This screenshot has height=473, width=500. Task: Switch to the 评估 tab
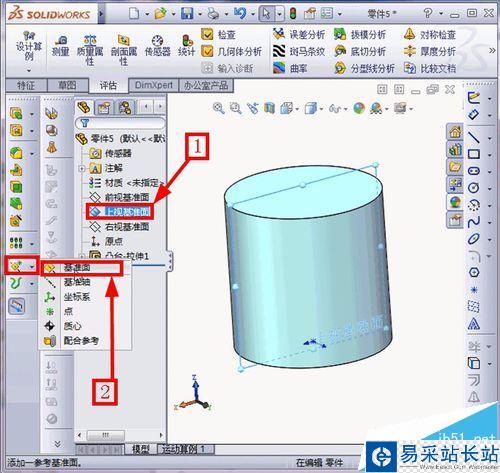(108, 86)
